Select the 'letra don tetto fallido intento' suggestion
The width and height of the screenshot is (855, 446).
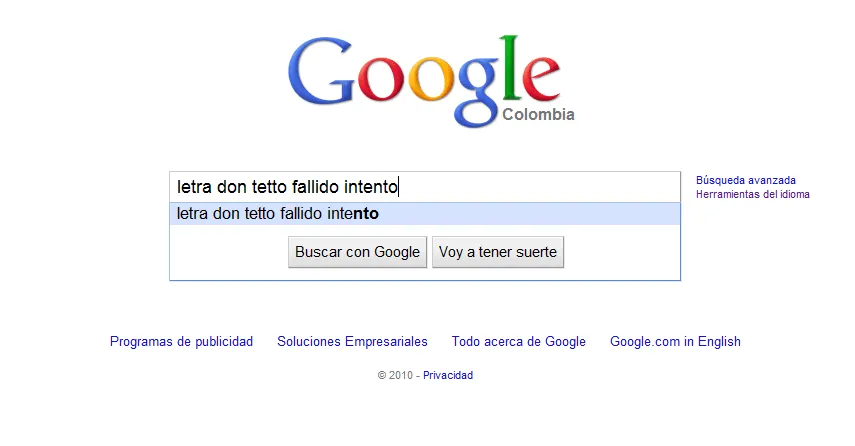425,214
